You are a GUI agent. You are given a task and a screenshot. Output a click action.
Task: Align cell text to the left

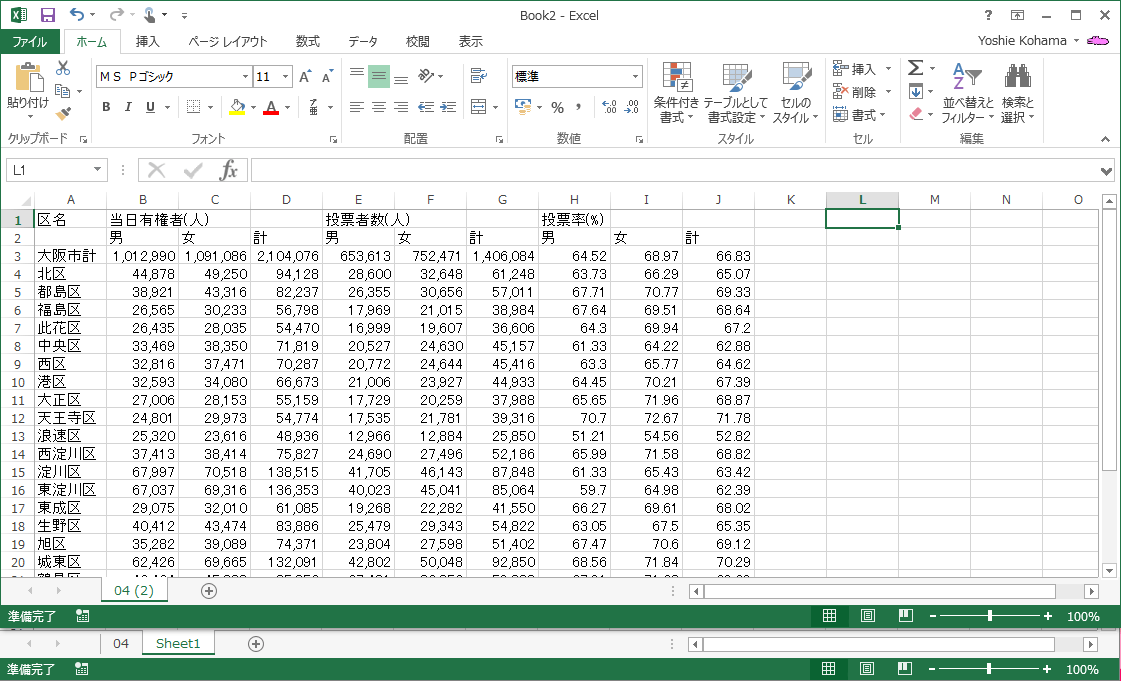pyautogui.click(x=356, y=107)
